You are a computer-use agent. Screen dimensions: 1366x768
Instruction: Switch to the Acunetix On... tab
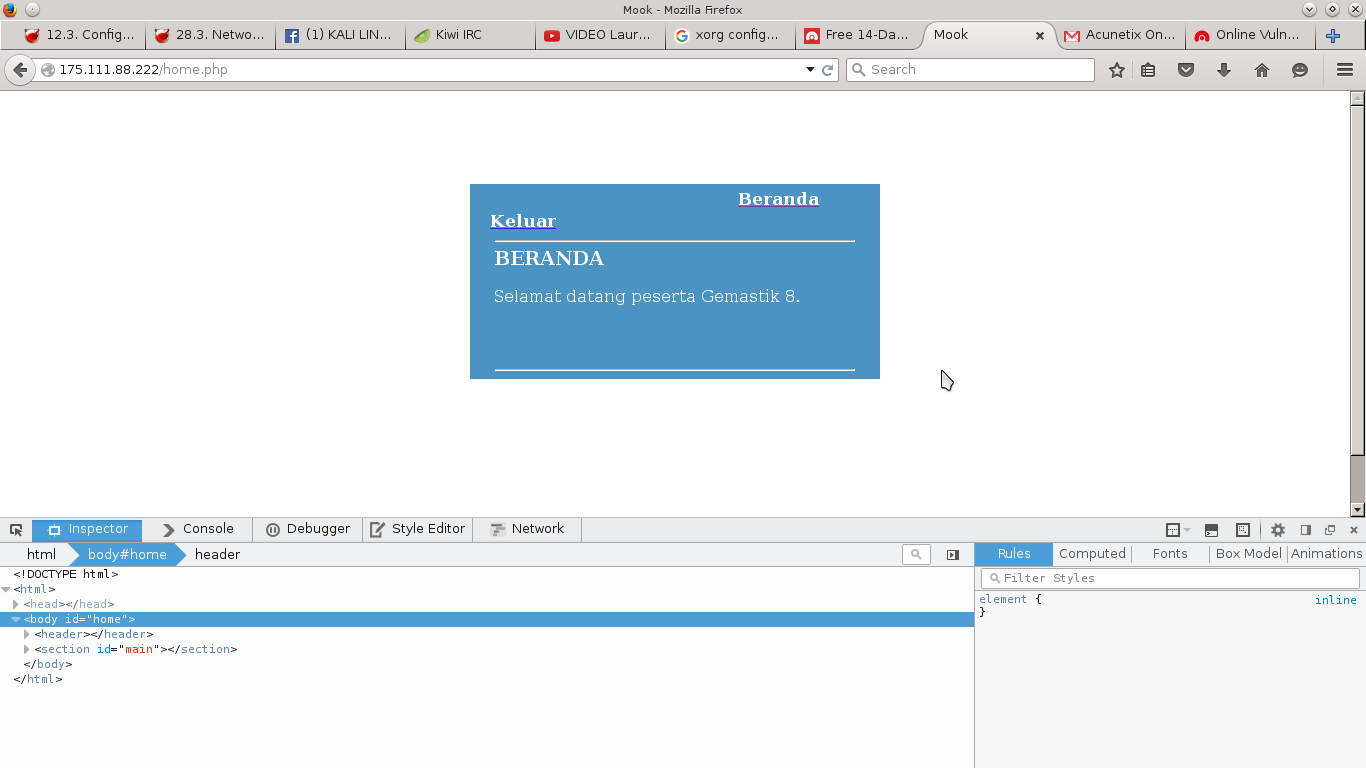1120,35
